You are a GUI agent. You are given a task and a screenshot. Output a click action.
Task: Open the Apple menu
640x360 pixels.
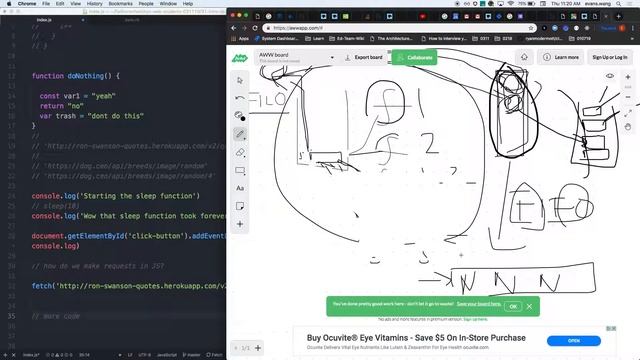pos(9,4)
